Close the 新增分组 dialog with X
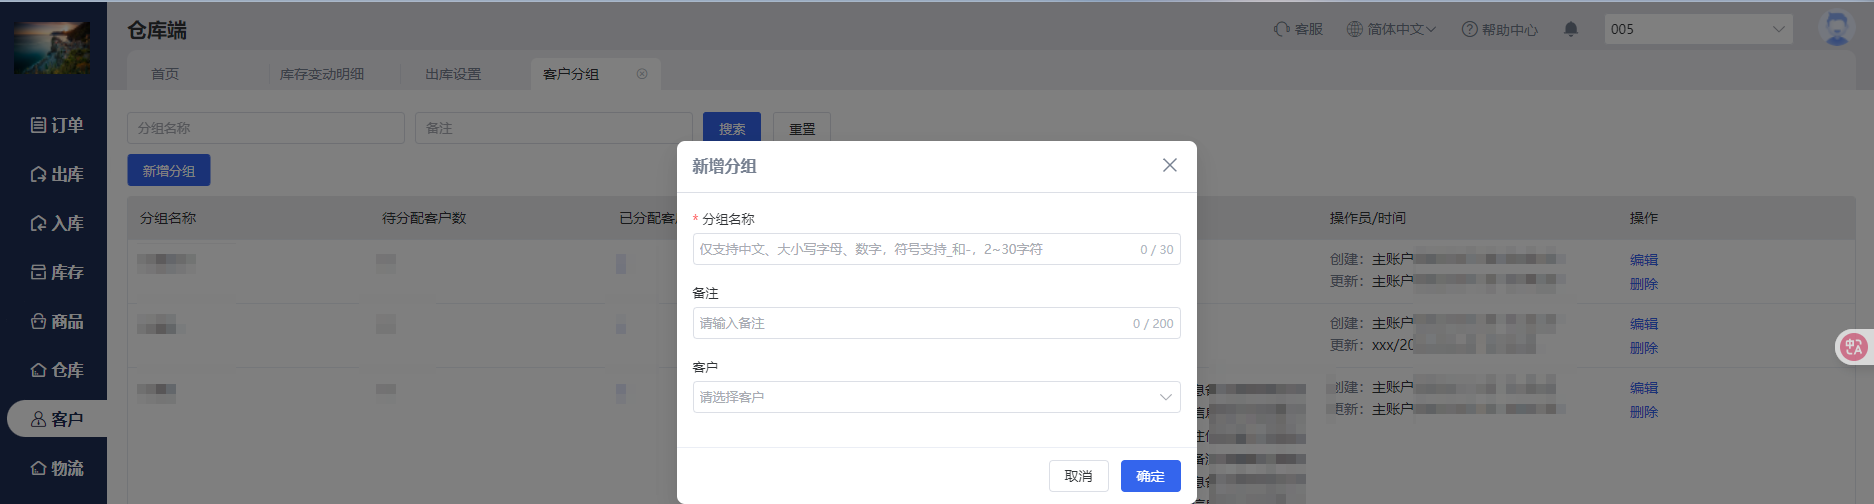 pyautogui.click(x=1169, y=165)
